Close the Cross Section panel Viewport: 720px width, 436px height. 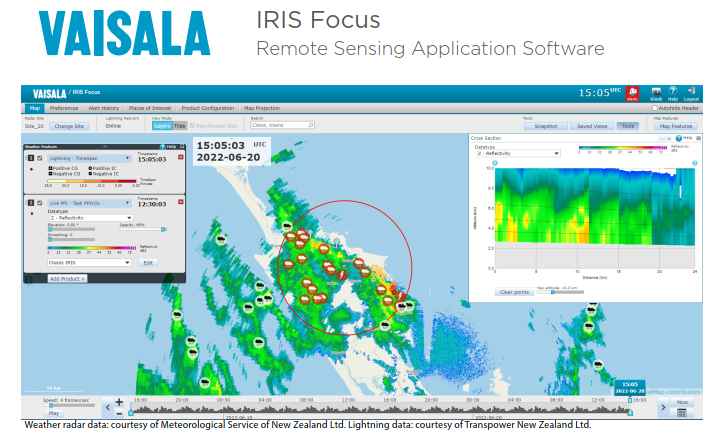click(x=698, y=138)
